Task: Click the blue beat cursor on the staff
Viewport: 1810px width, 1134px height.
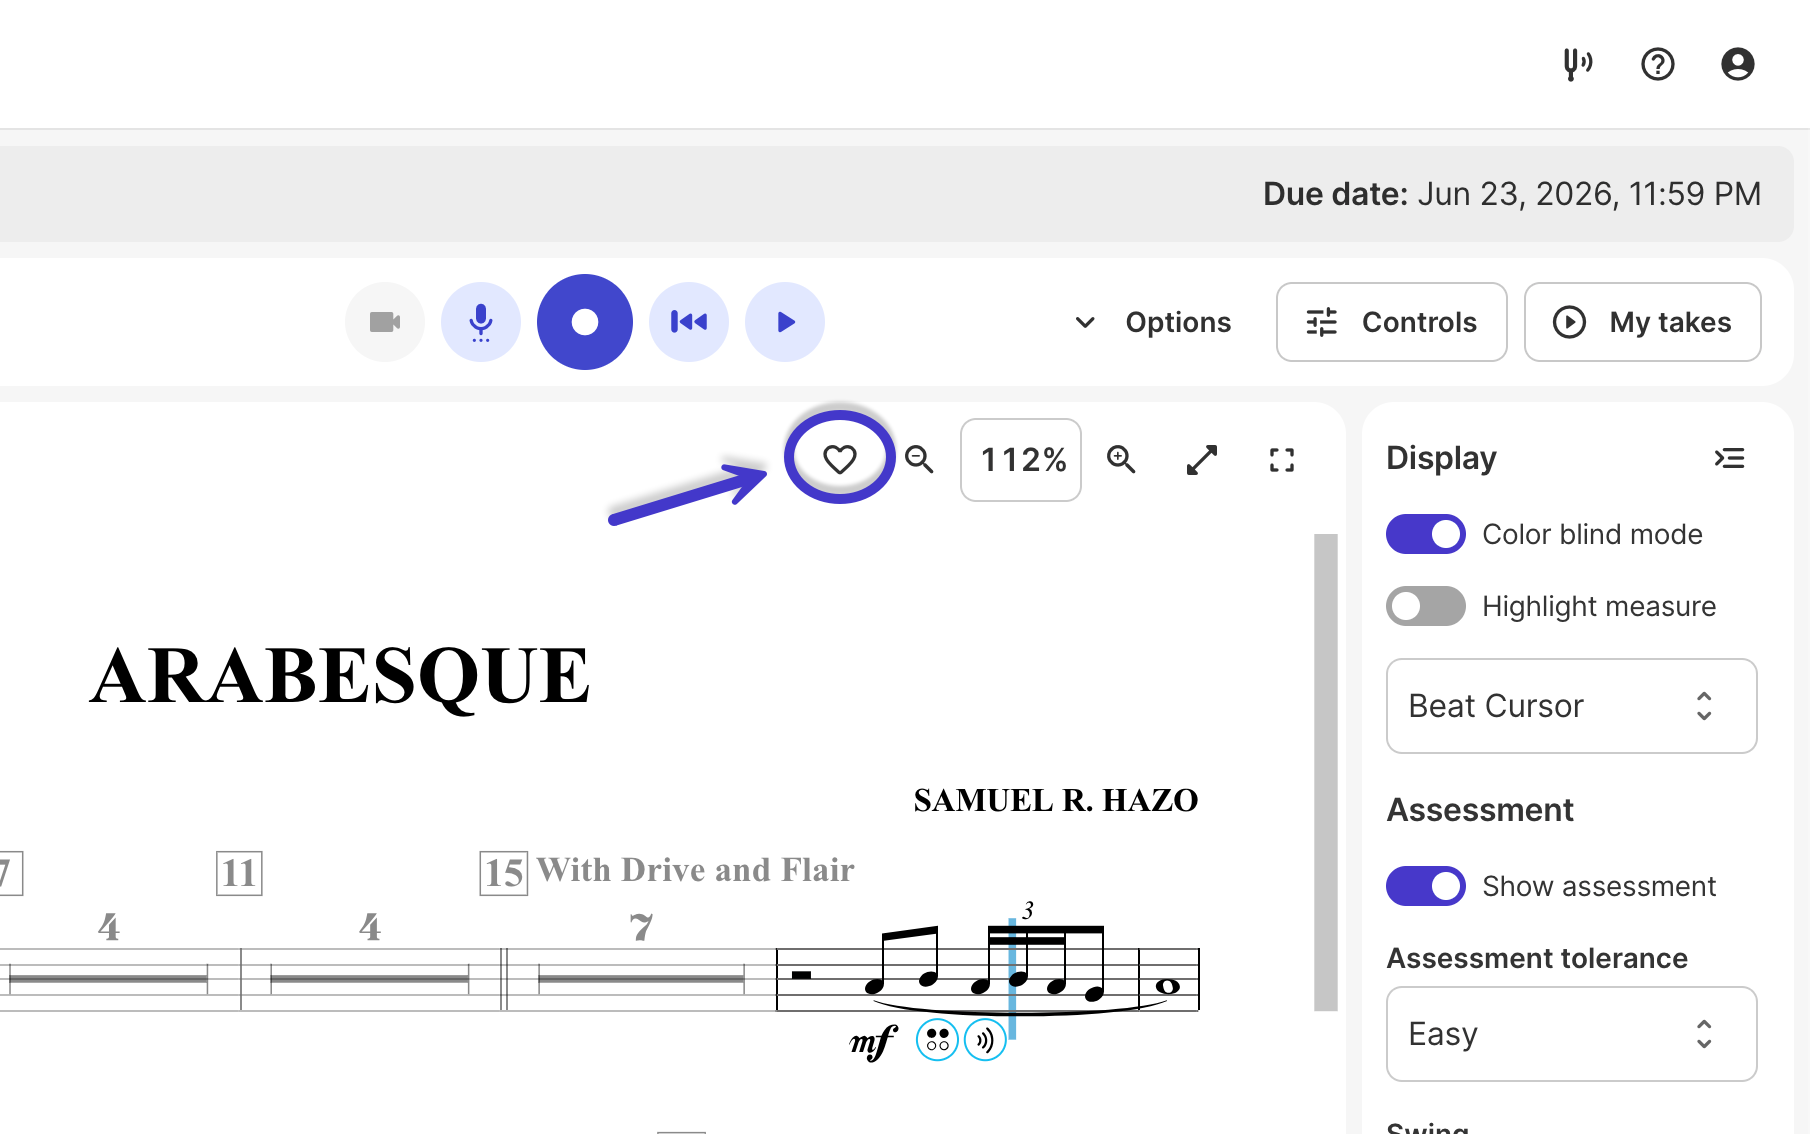Action: pos(1012,978)
